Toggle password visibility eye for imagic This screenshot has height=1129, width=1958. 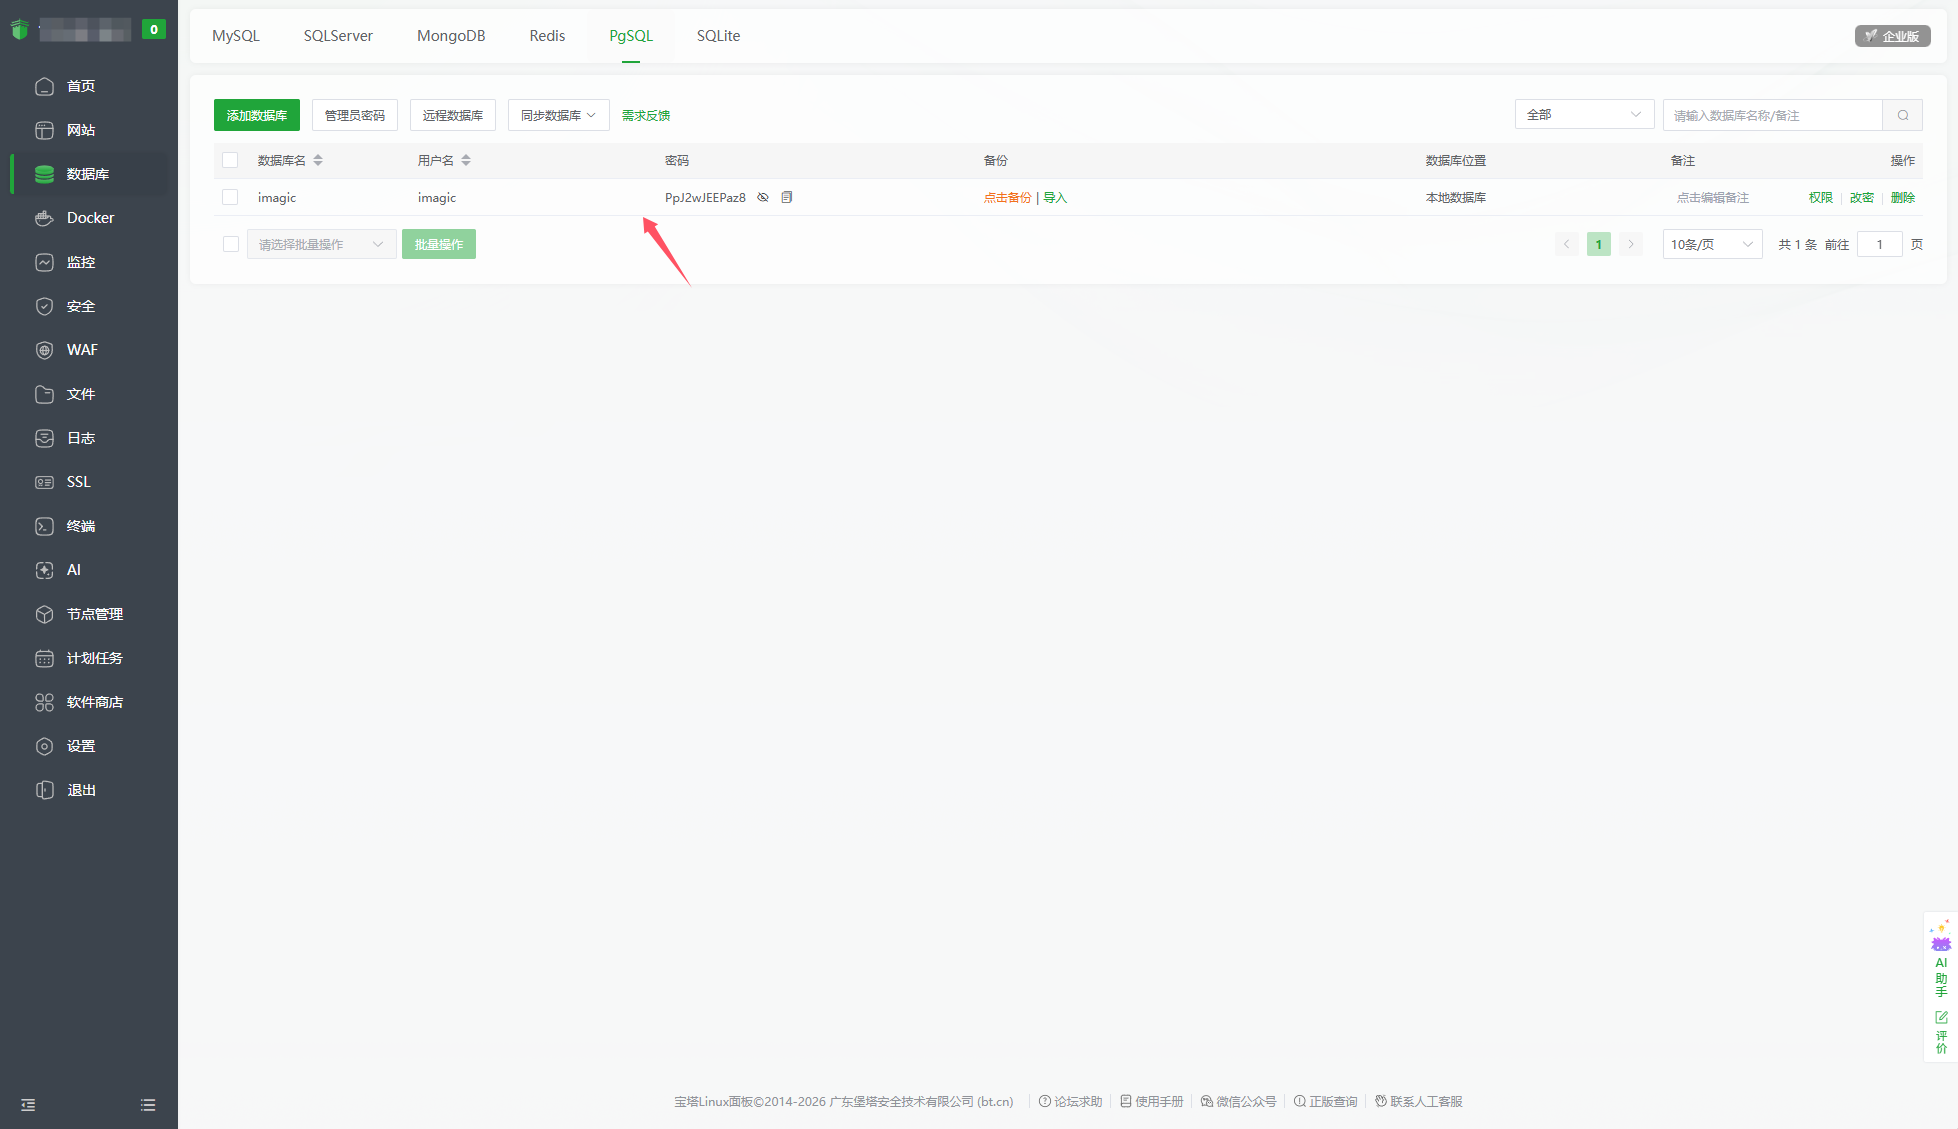click(x=763, y=197)
